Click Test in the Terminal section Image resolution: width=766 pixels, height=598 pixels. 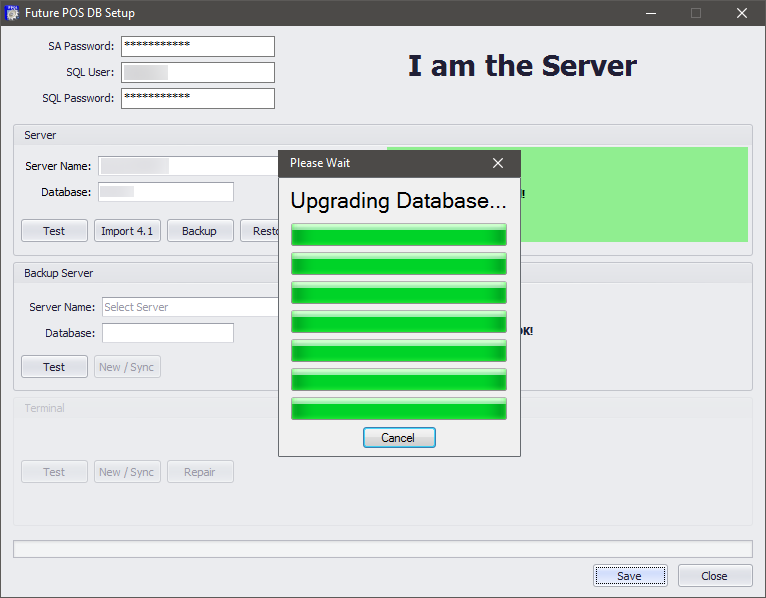click(x=54, y=471)
